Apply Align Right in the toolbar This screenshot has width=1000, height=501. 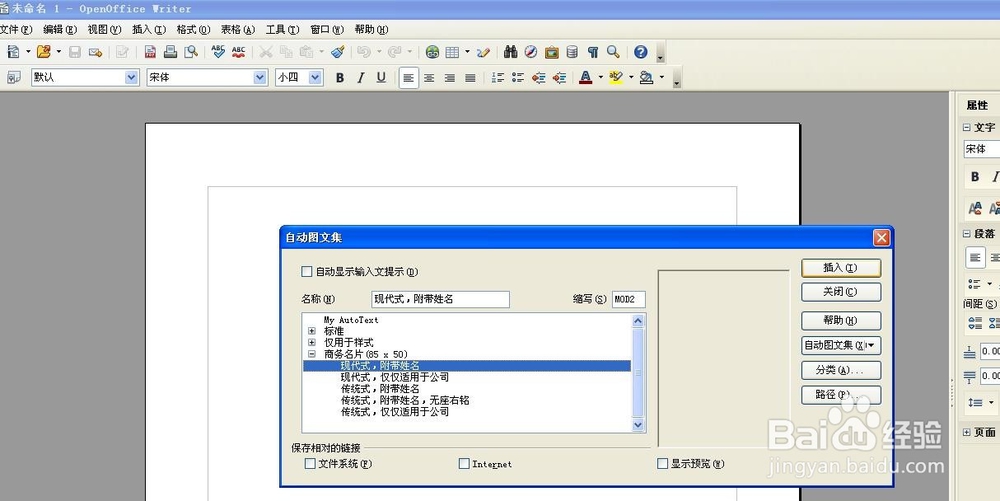(450, 78)
